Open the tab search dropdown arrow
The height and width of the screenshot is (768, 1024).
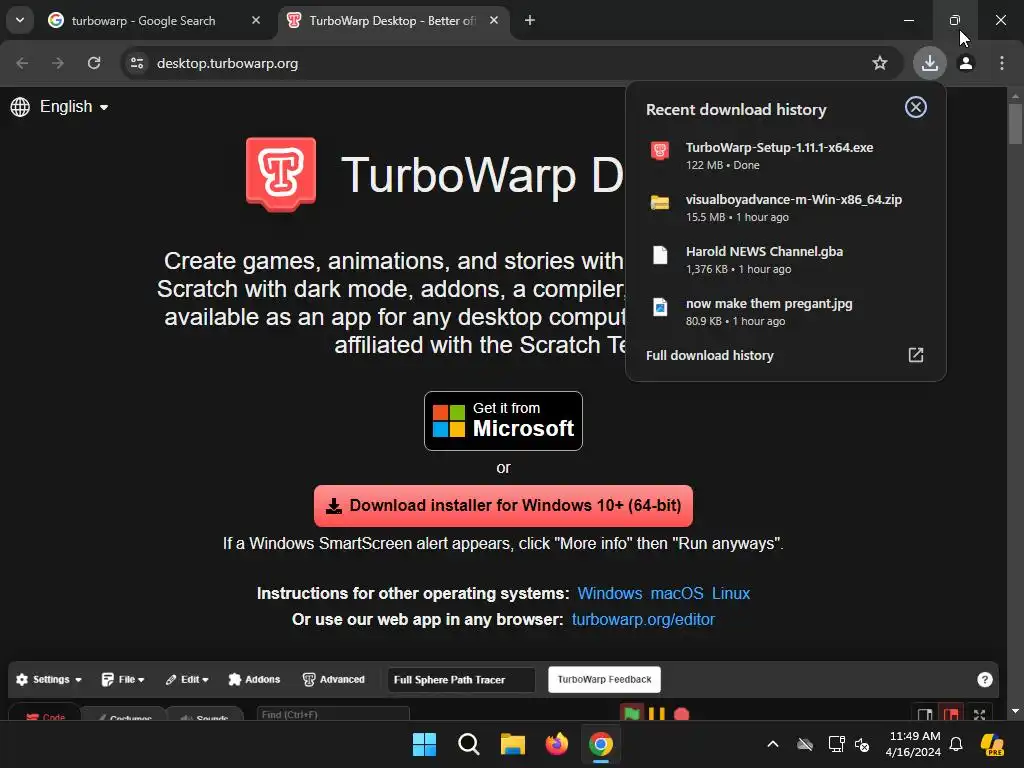click(20, 20)
